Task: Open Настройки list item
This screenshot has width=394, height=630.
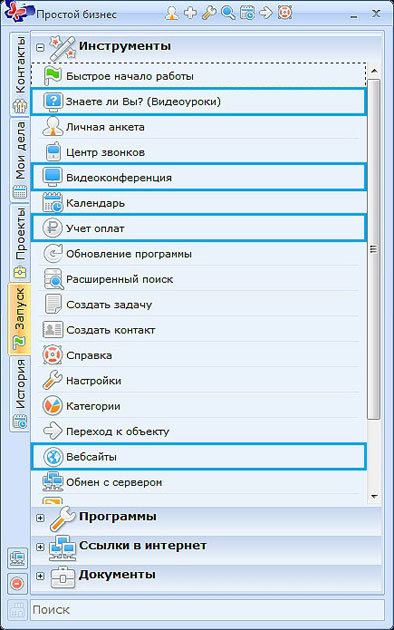Action: tap(198, 380)
